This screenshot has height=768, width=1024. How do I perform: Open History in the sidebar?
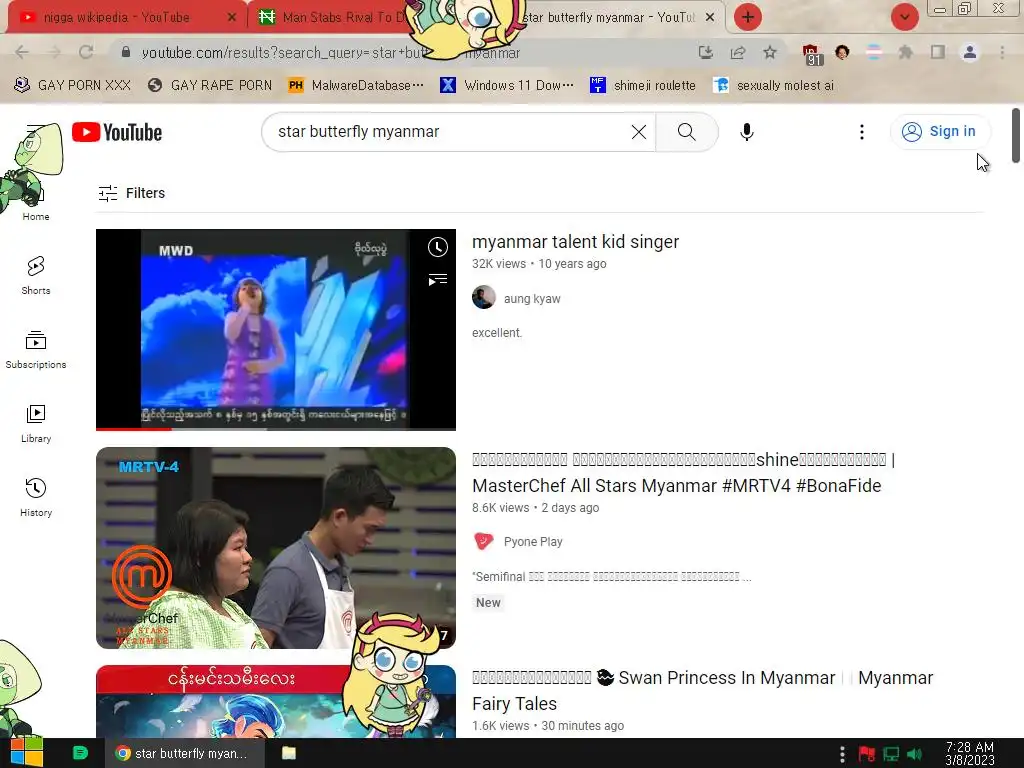click(36, 498)
